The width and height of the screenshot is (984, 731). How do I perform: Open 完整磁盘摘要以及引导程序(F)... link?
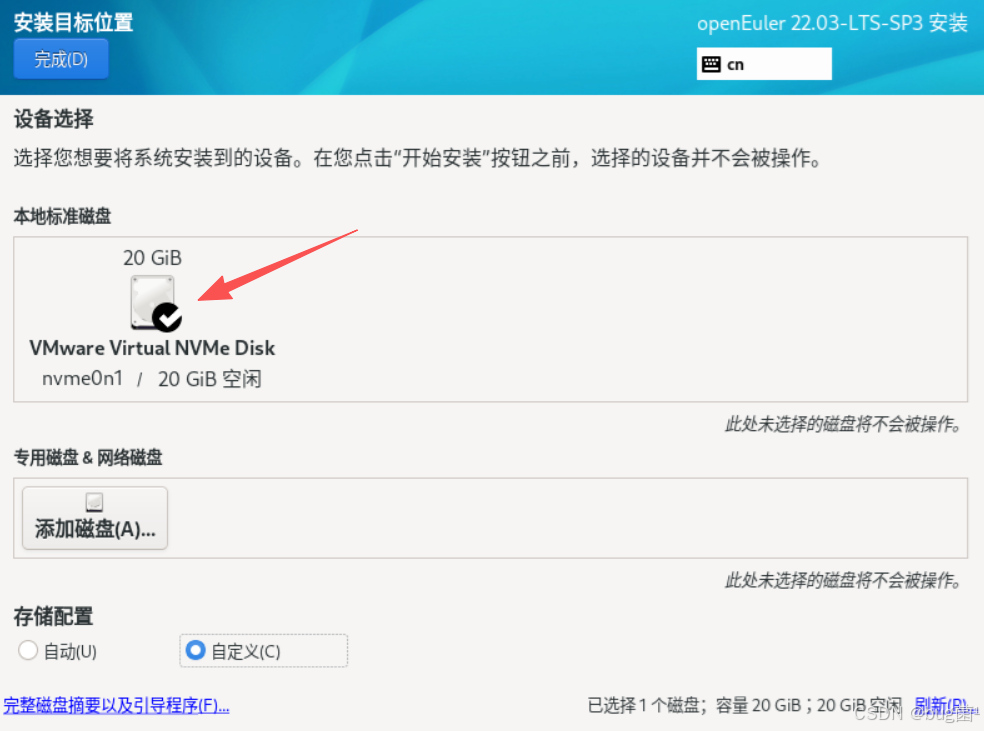(x=117, y=705)
